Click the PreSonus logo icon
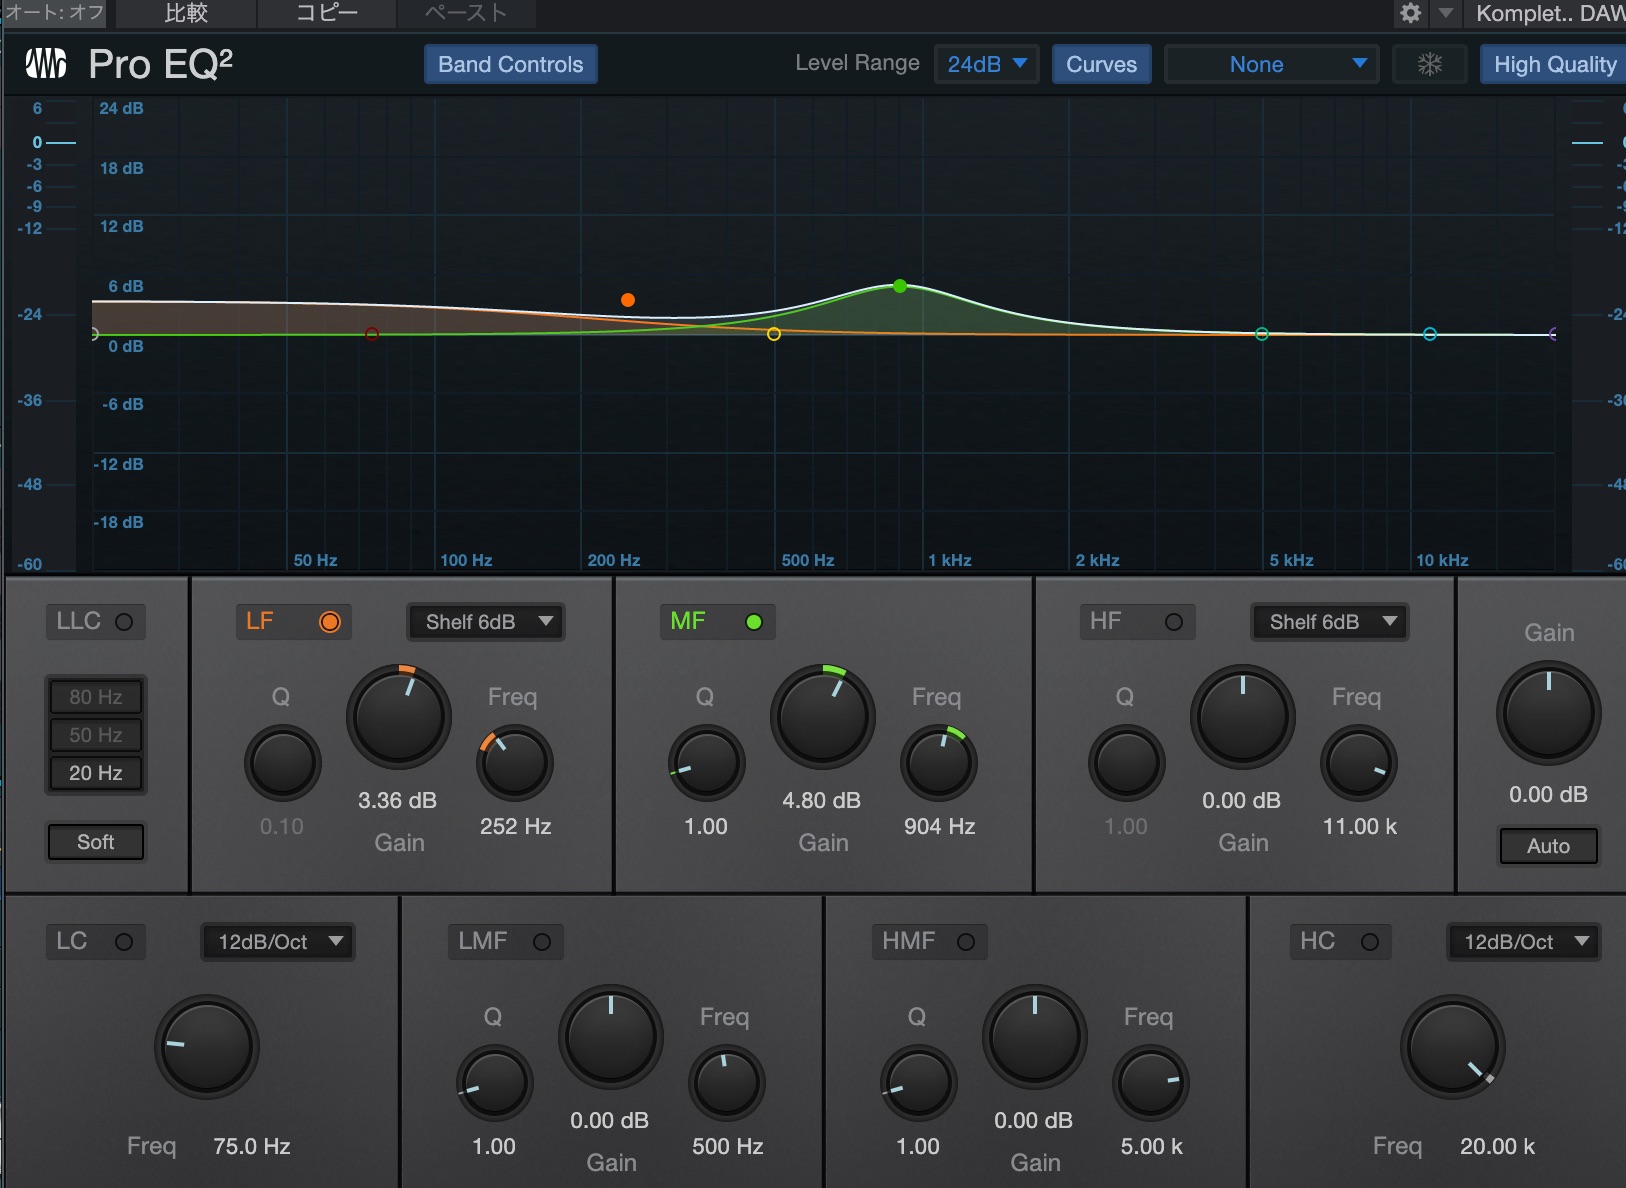The height and width of the screenshot is (1188, 1626). coord(46,64)
